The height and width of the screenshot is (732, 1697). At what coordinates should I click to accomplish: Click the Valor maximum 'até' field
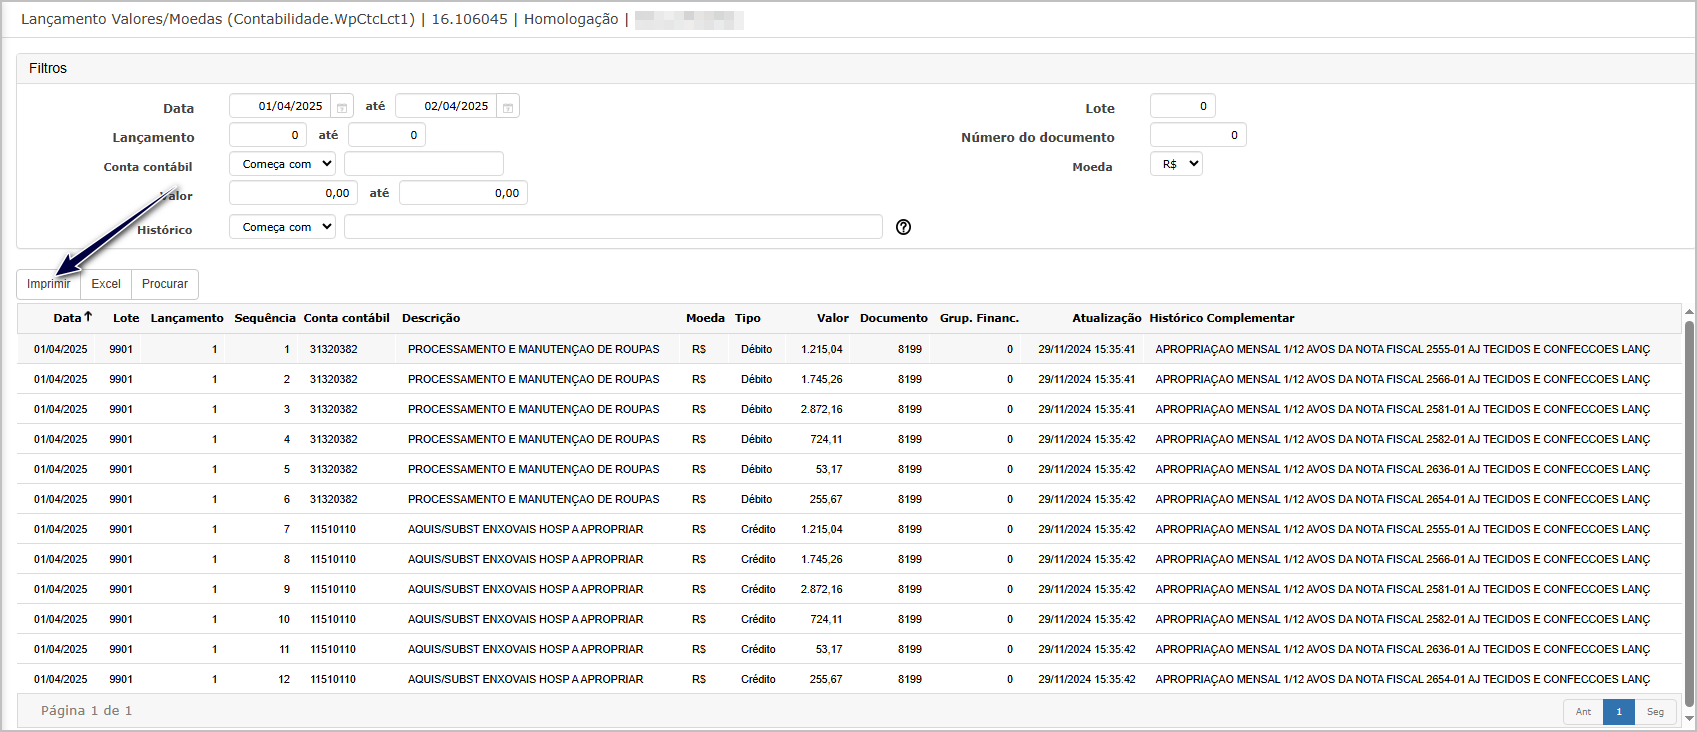pos(463,193)
